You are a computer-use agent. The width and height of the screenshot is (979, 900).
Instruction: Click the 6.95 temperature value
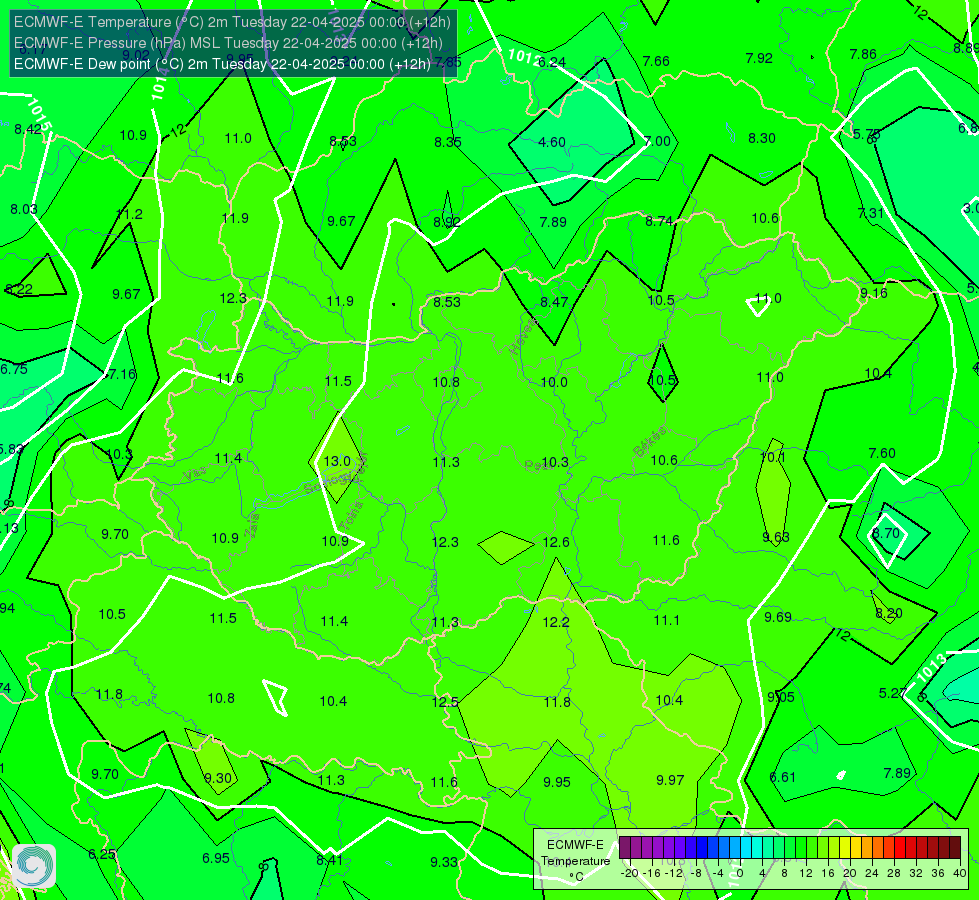pyautogui.click(x=215, y=858)
